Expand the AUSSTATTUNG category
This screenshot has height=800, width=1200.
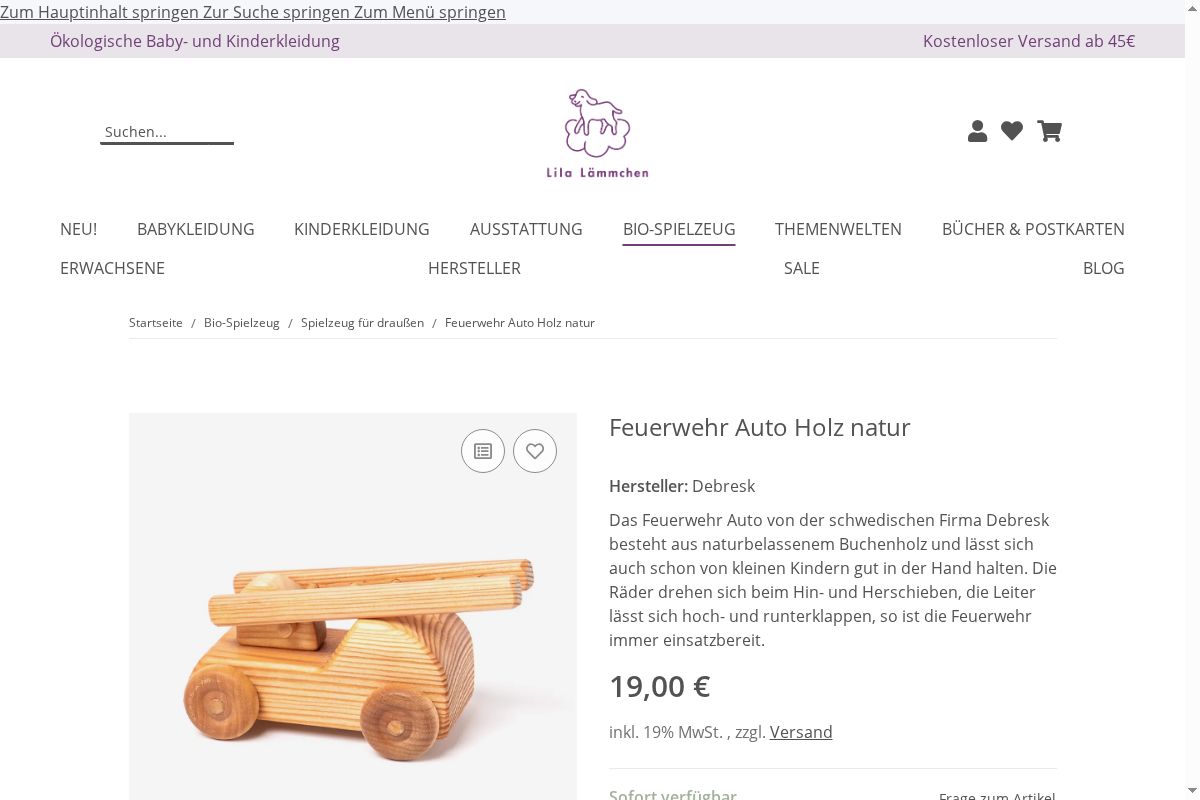click(x=526, y=229)
